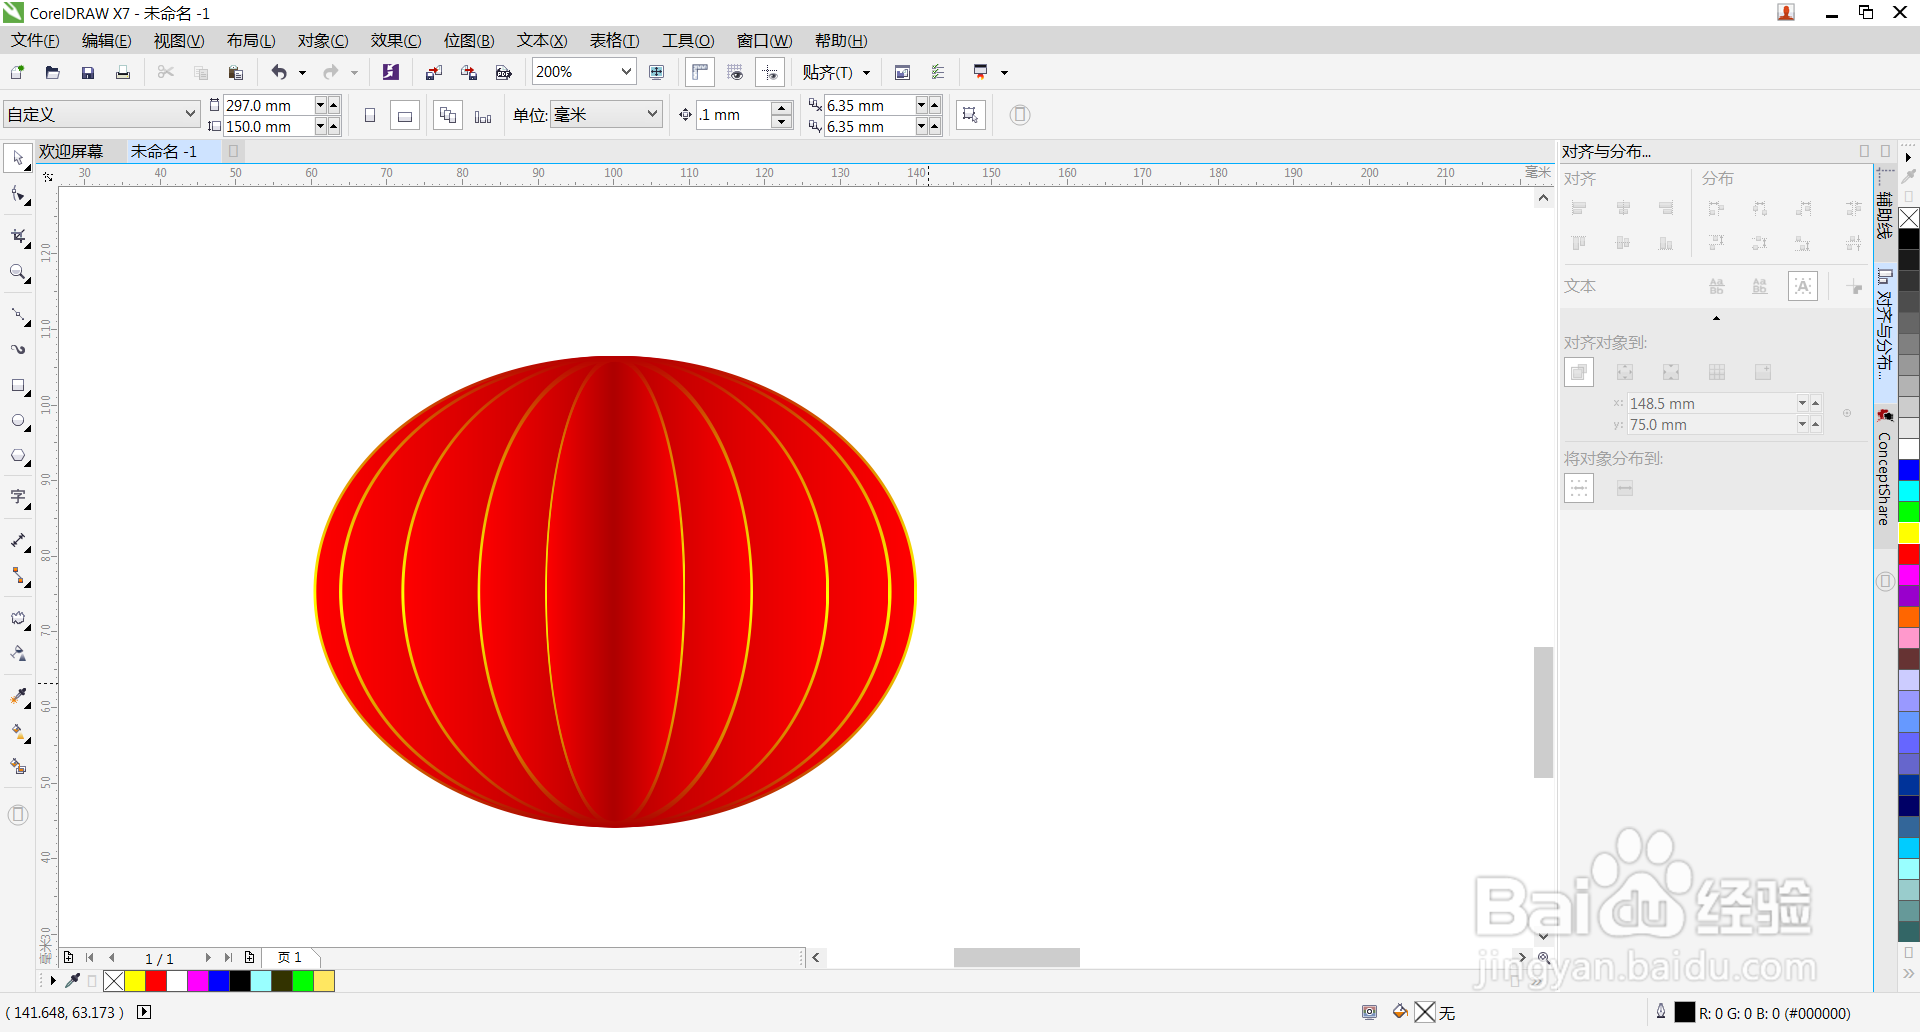Select the Color Eyedropper tool
This screenshot has width=1920, height=1032.
(x=18, y=696)
